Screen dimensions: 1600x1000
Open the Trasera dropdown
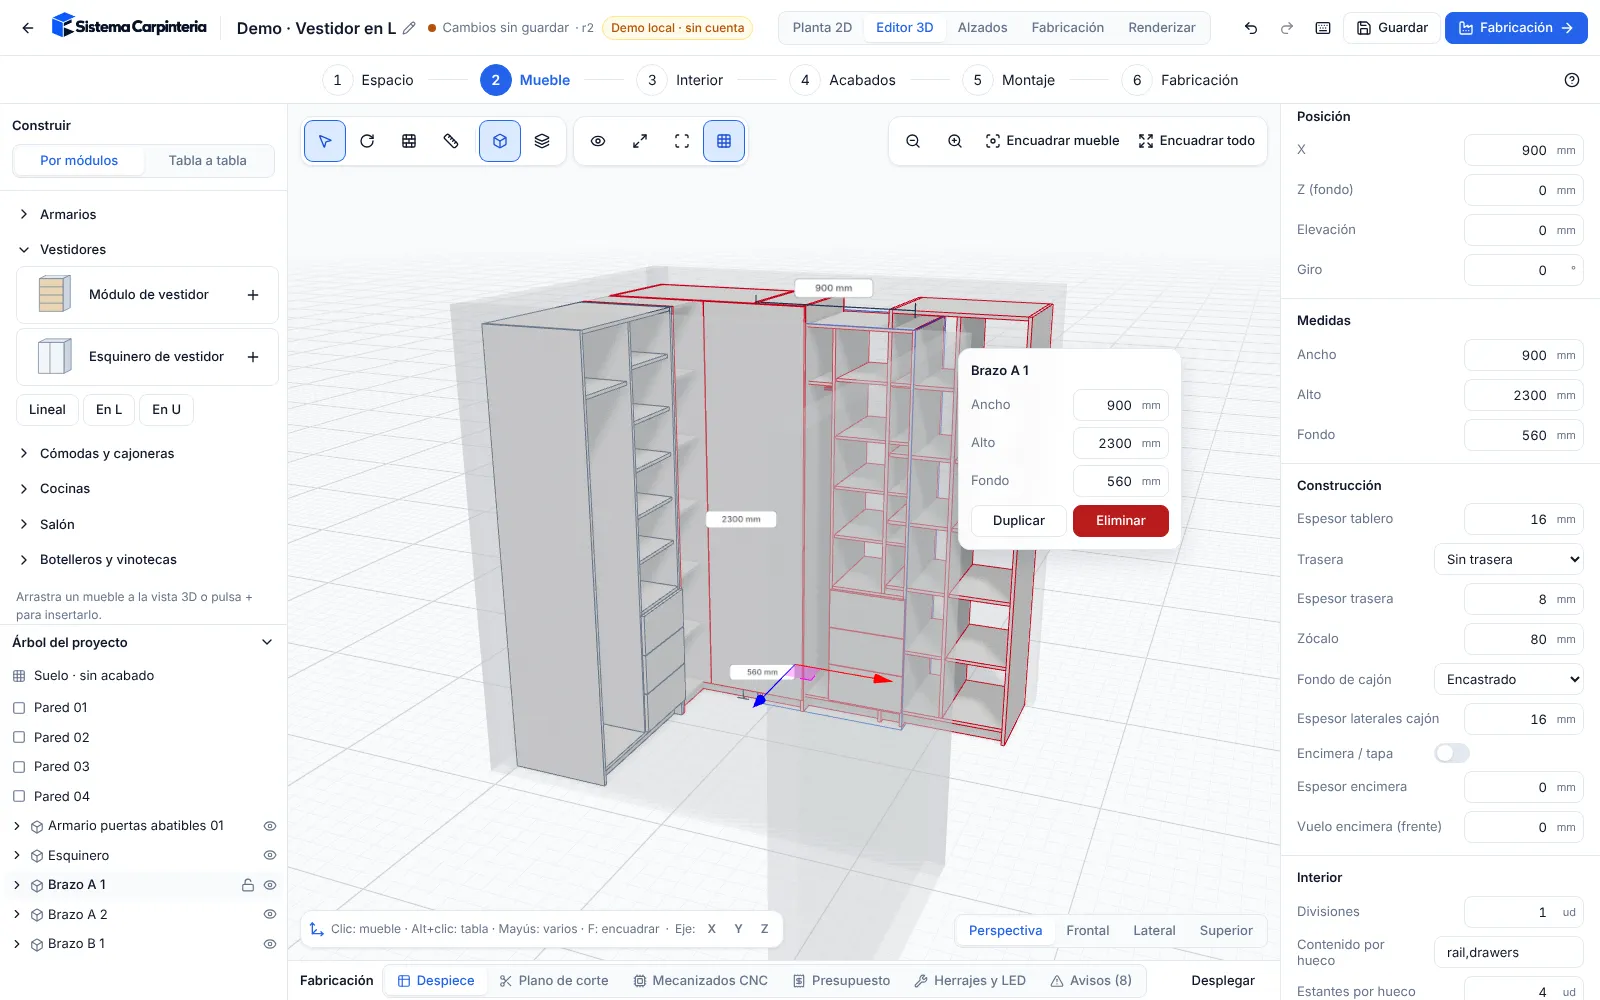point(1509,559)
